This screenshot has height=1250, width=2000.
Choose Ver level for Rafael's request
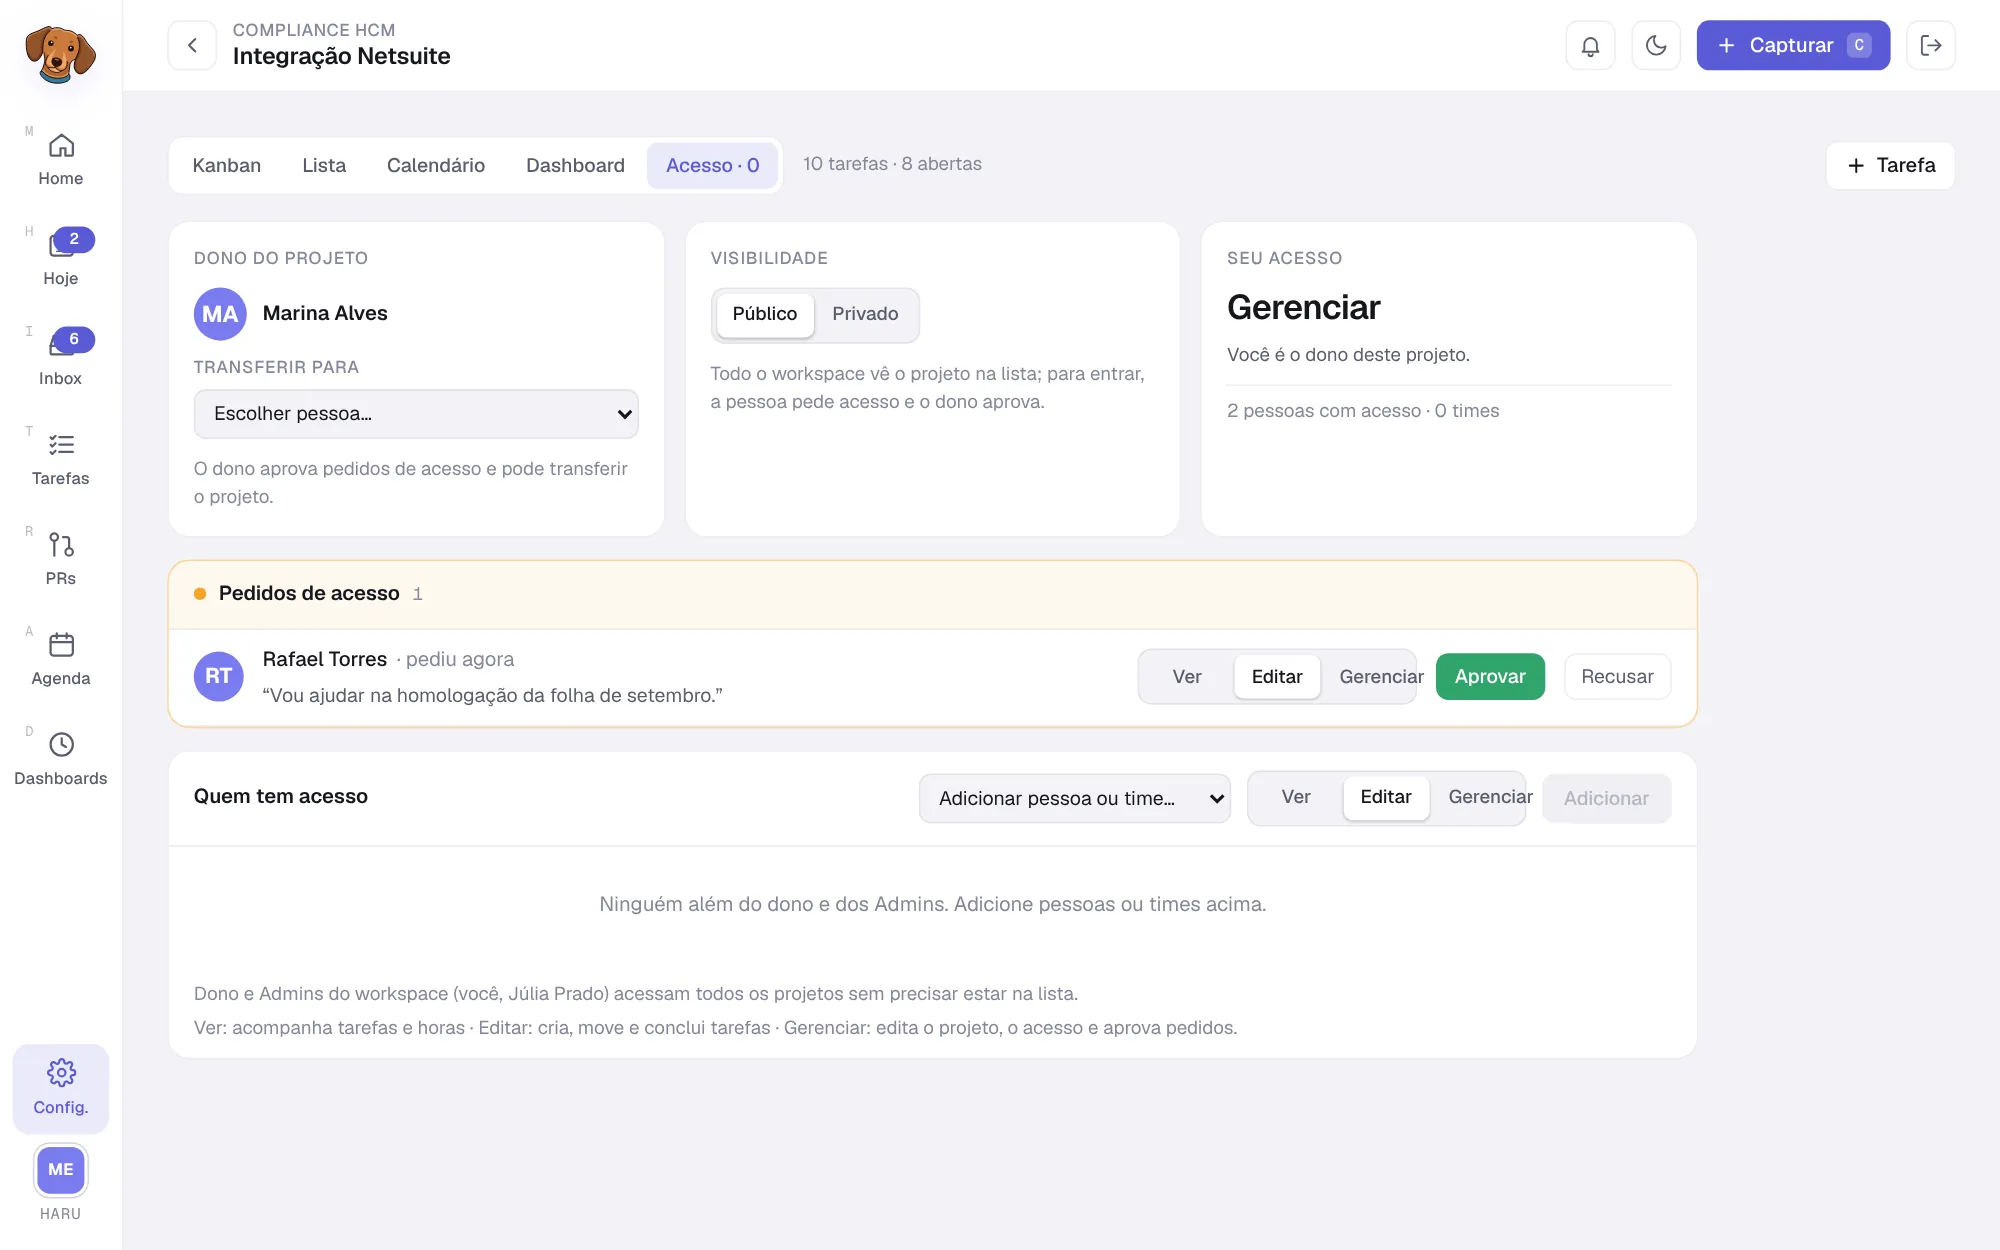point(1187,677)
